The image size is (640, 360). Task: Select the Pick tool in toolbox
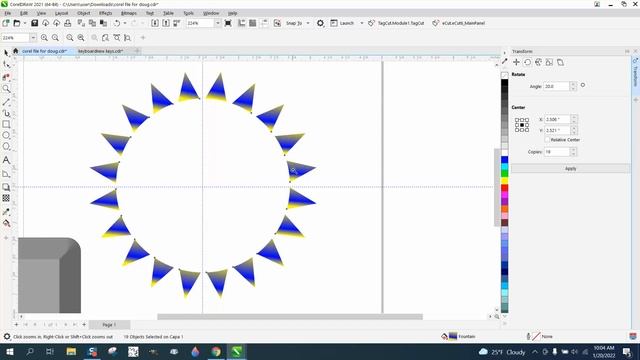pos(6,53)
